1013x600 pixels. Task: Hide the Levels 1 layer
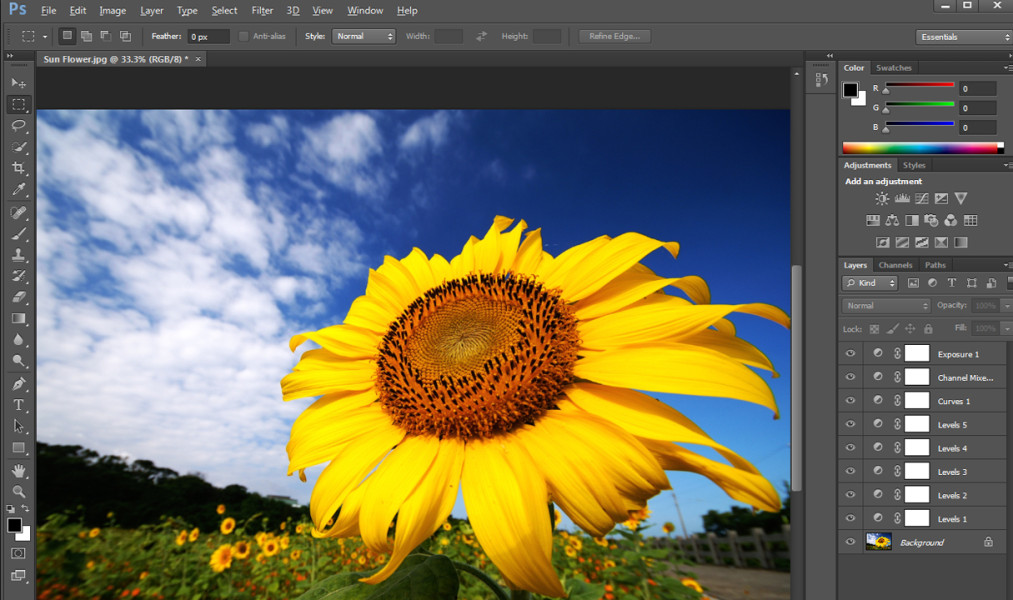point(850,518)
